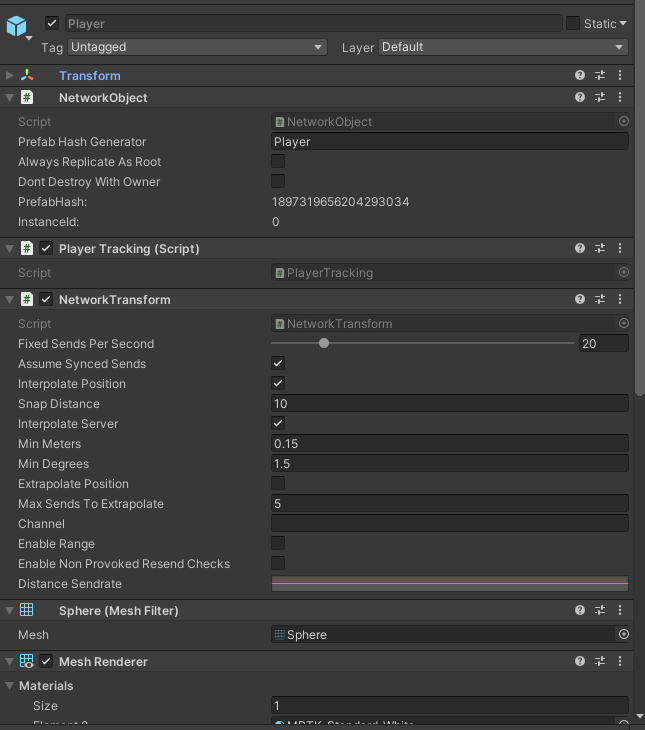The width and height of the screenshot is (645, 730).
Task: Toggle the Static checkbox
Action: coord(573,23)
